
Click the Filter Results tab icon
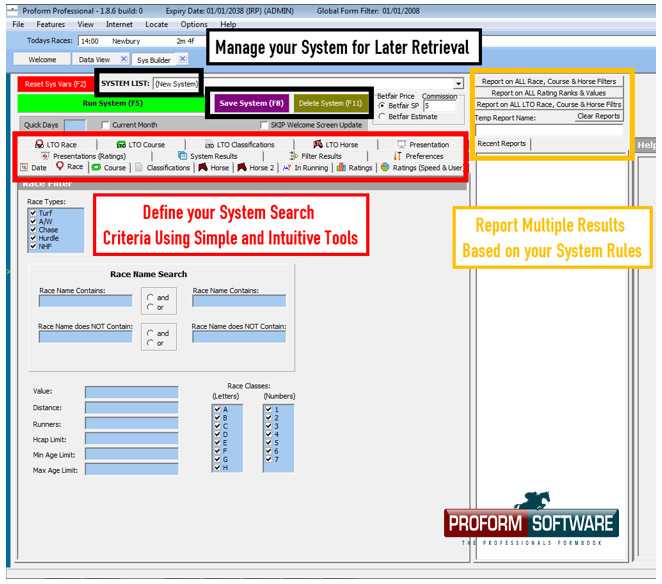point(294,156)
